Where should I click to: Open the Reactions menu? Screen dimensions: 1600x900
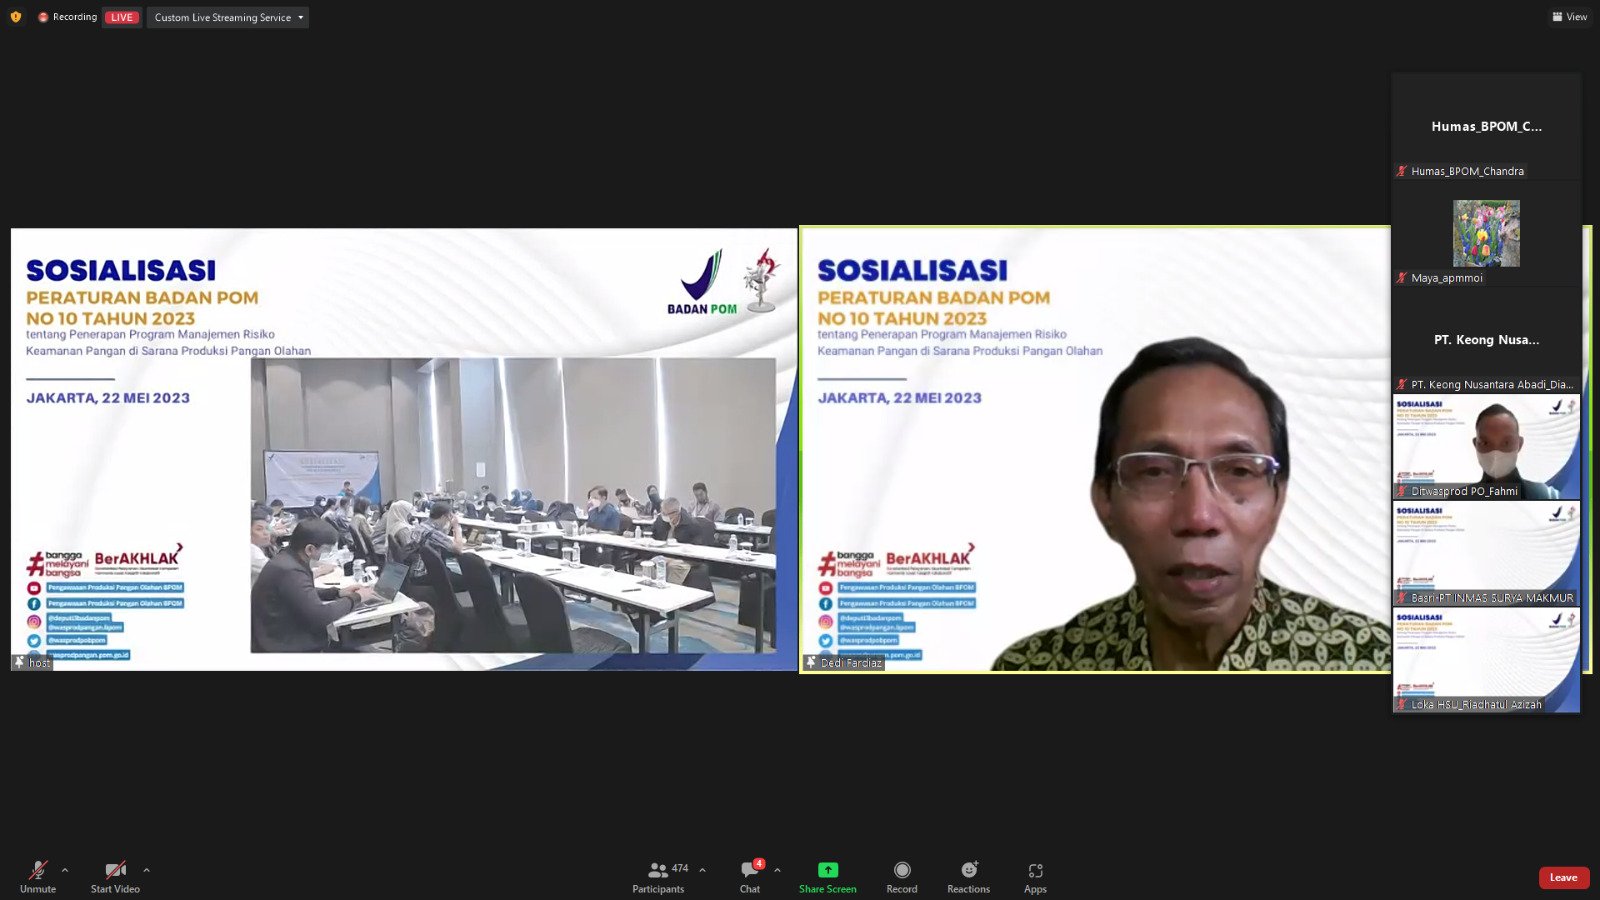coord(968,871)
